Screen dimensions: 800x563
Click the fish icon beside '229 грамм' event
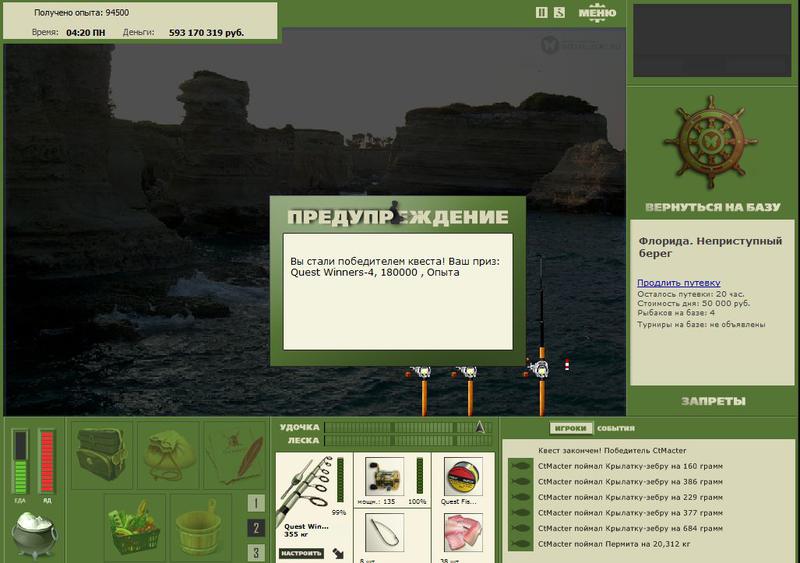click(x=520, y=497)
